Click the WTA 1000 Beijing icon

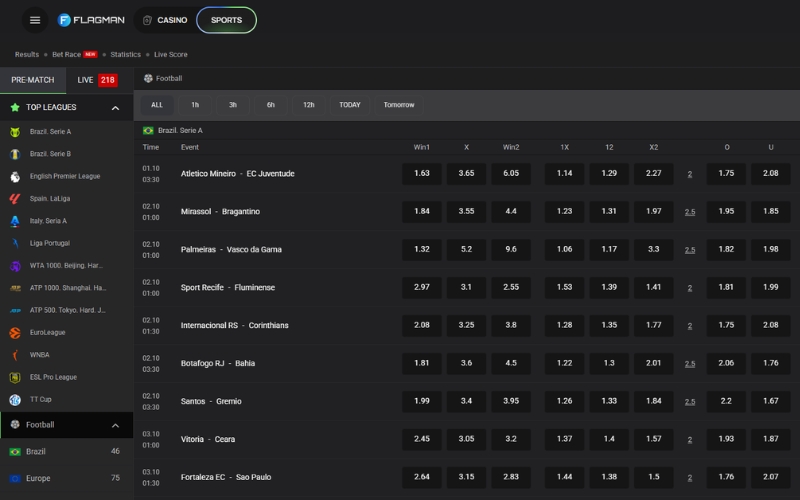[x=15, y=266]
